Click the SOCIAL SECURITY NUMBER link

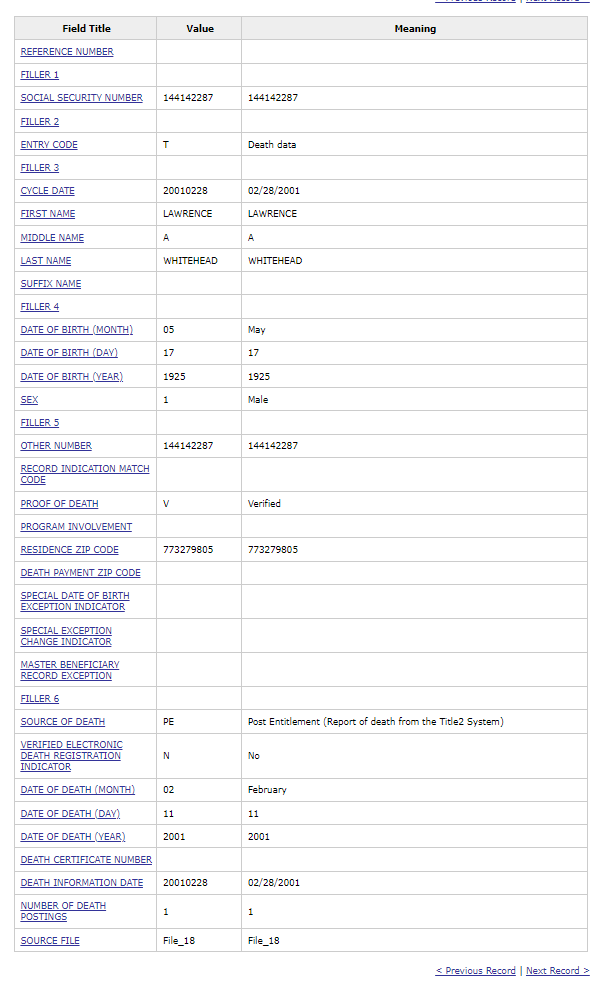click(x=82, y=98)
